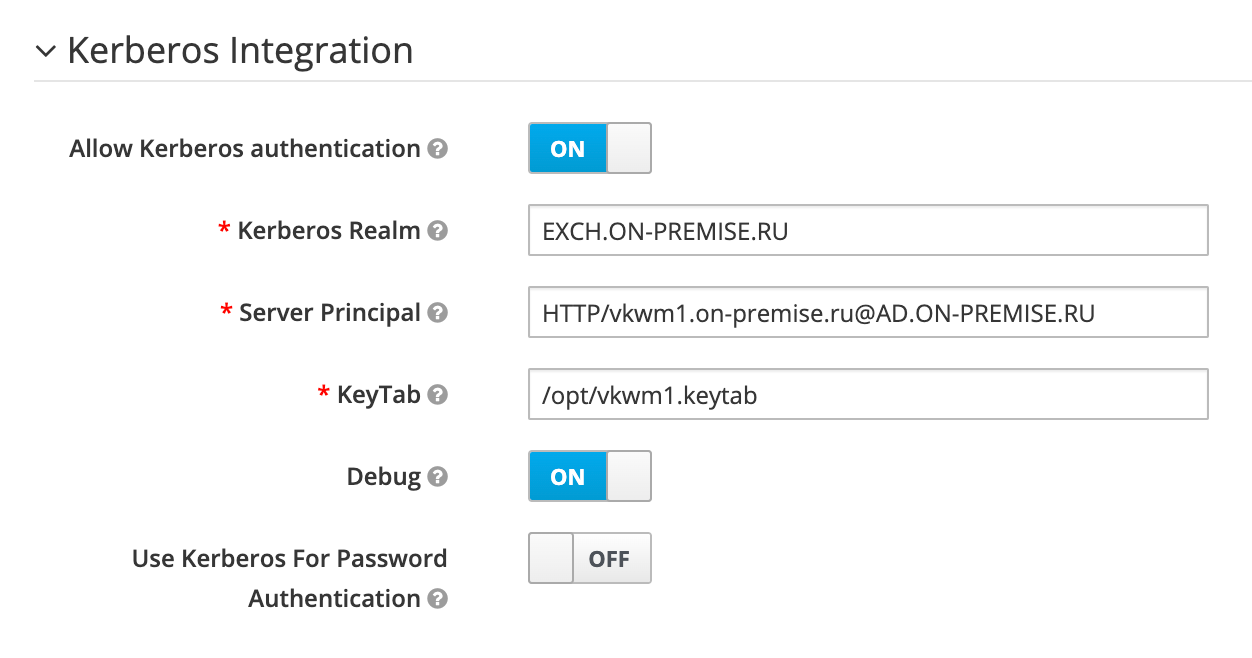Screen dimensions: 1252x658
Task: Open help tooltip icon for Server Principal
Action: (x=437, y=313)
